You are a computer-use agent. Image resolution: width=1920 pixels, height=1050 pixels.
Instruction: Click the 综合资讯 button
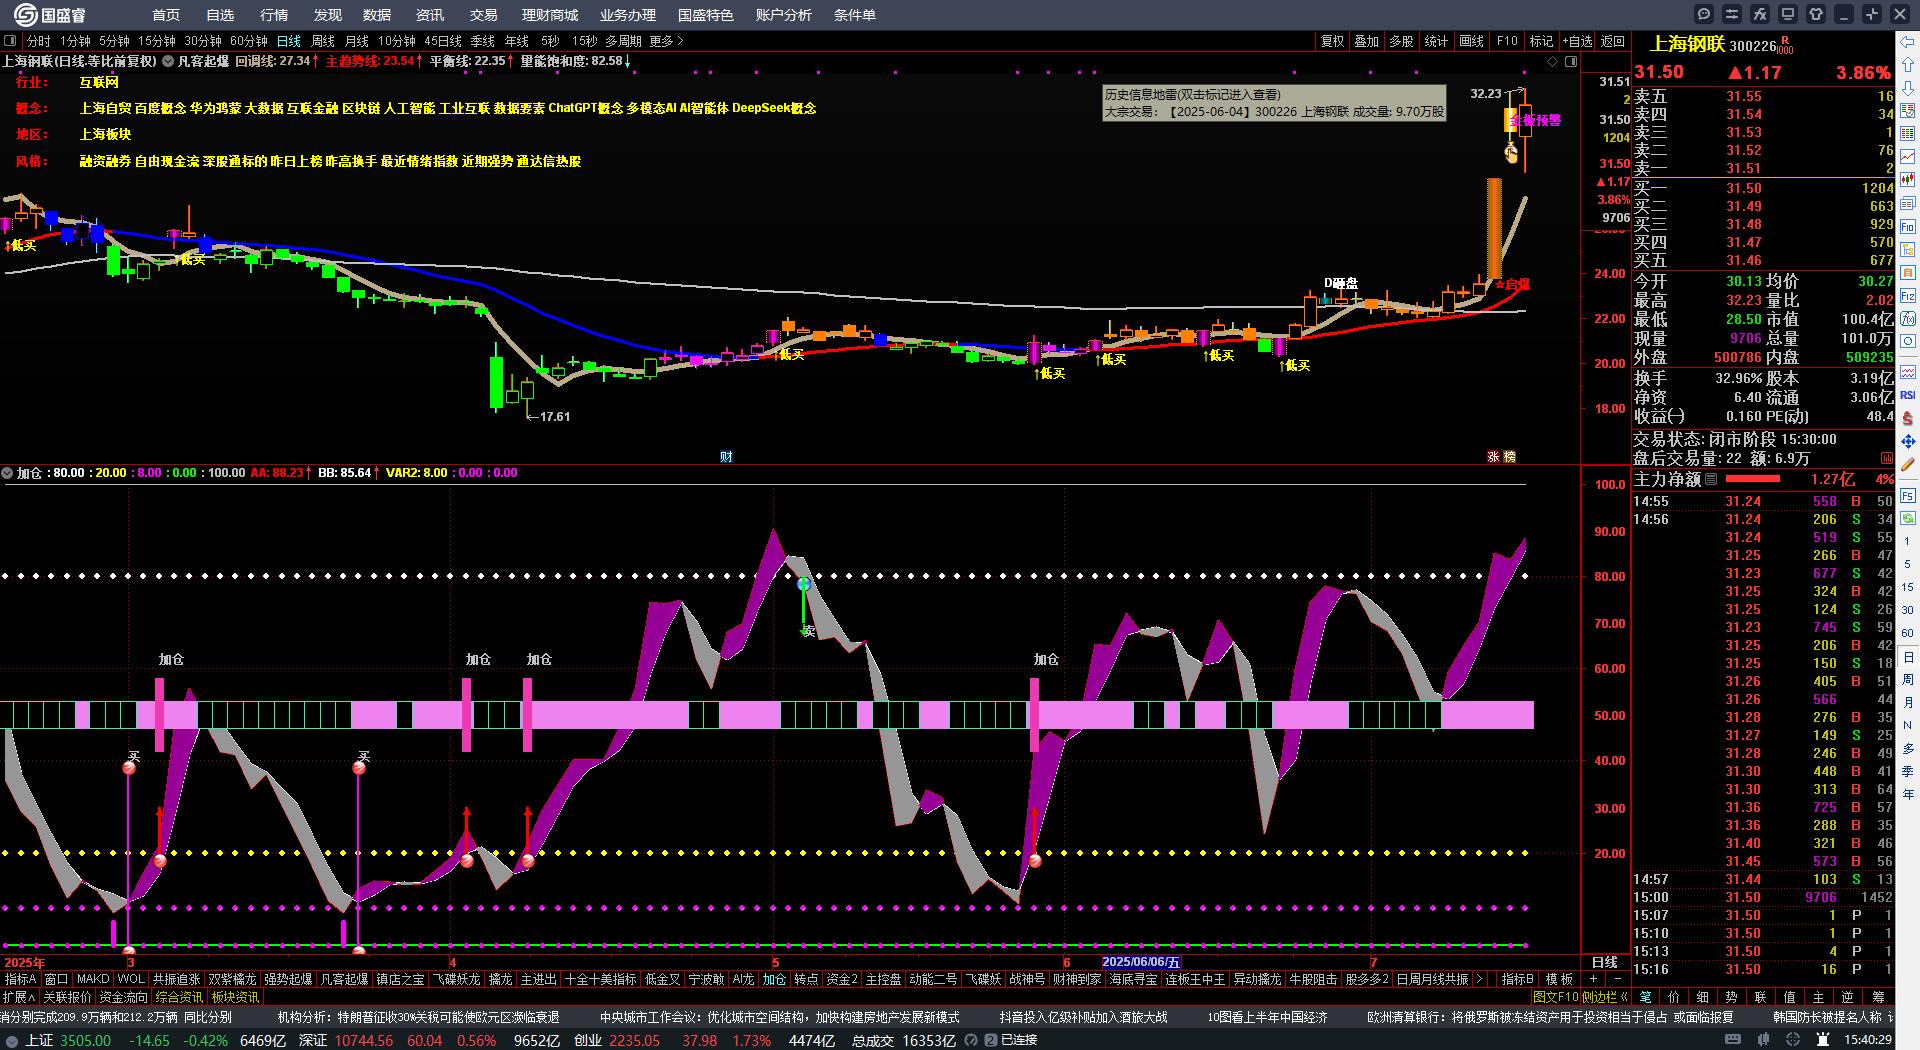coord(179,997)
